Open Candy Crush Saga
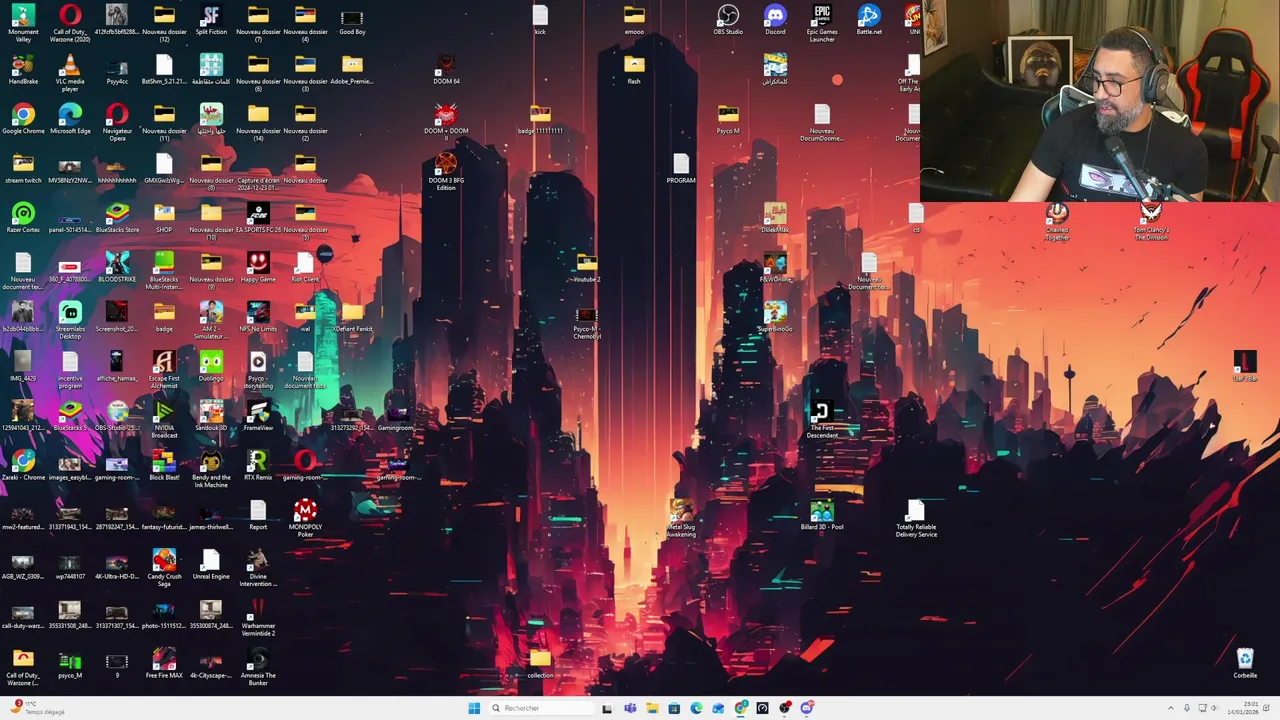1280x720 pixels. point(164,568)
